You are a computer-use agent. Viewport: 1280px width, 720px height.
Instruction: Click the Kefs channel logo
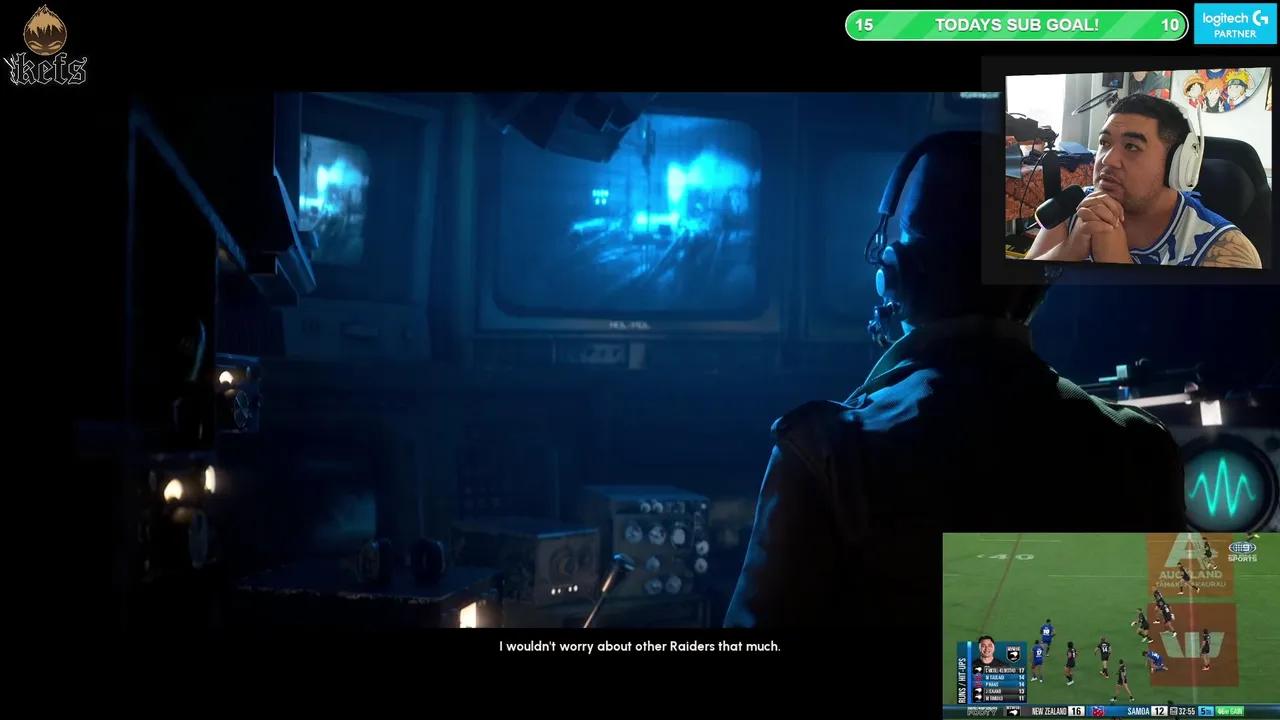pyautogui.click(x=46, y=46)
